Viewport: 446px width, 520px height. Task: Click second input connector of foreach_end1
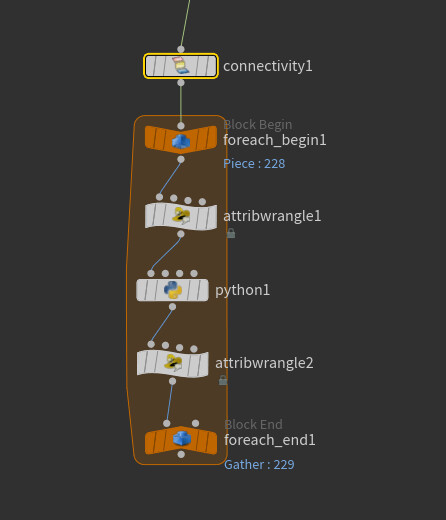click(196, 423)
